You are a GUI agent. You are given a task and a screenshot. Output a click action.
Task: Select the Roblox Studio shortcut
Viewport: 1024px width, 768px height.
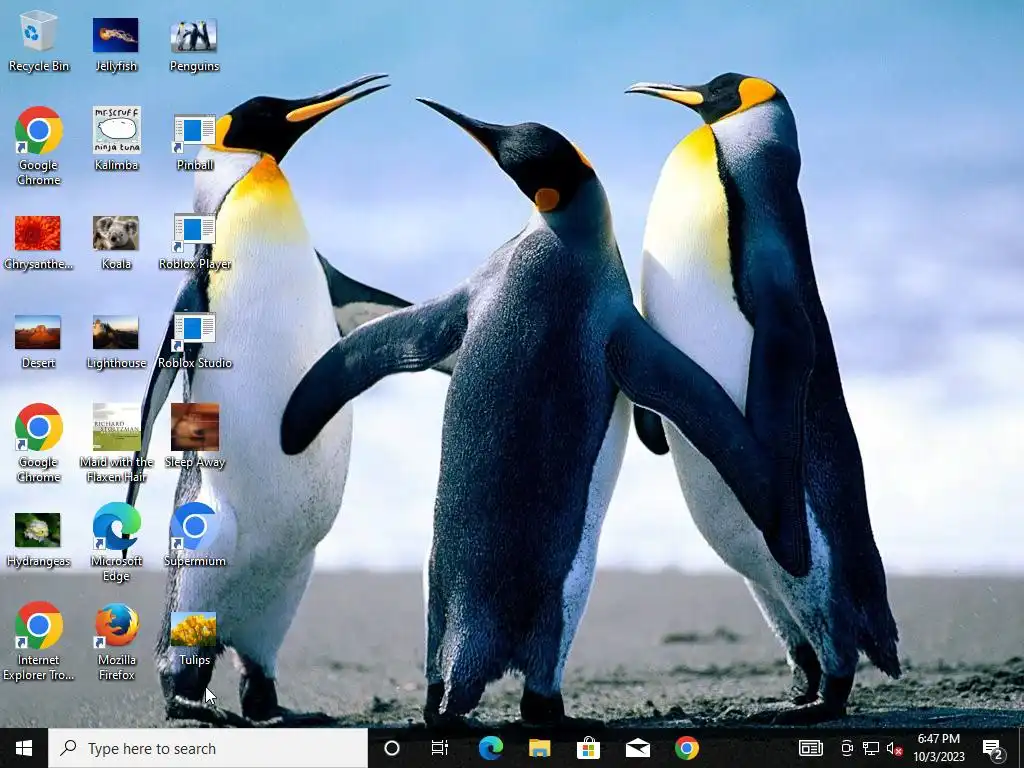pos(194,341)
